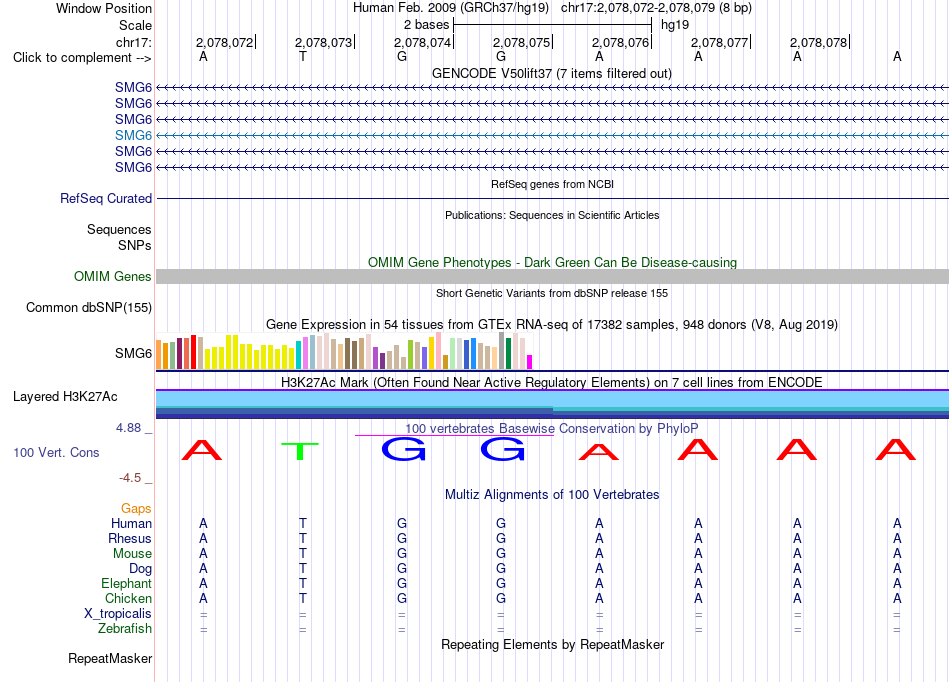
Task: Click the Common dbSNP(155) label
Action: pos(88,308)
